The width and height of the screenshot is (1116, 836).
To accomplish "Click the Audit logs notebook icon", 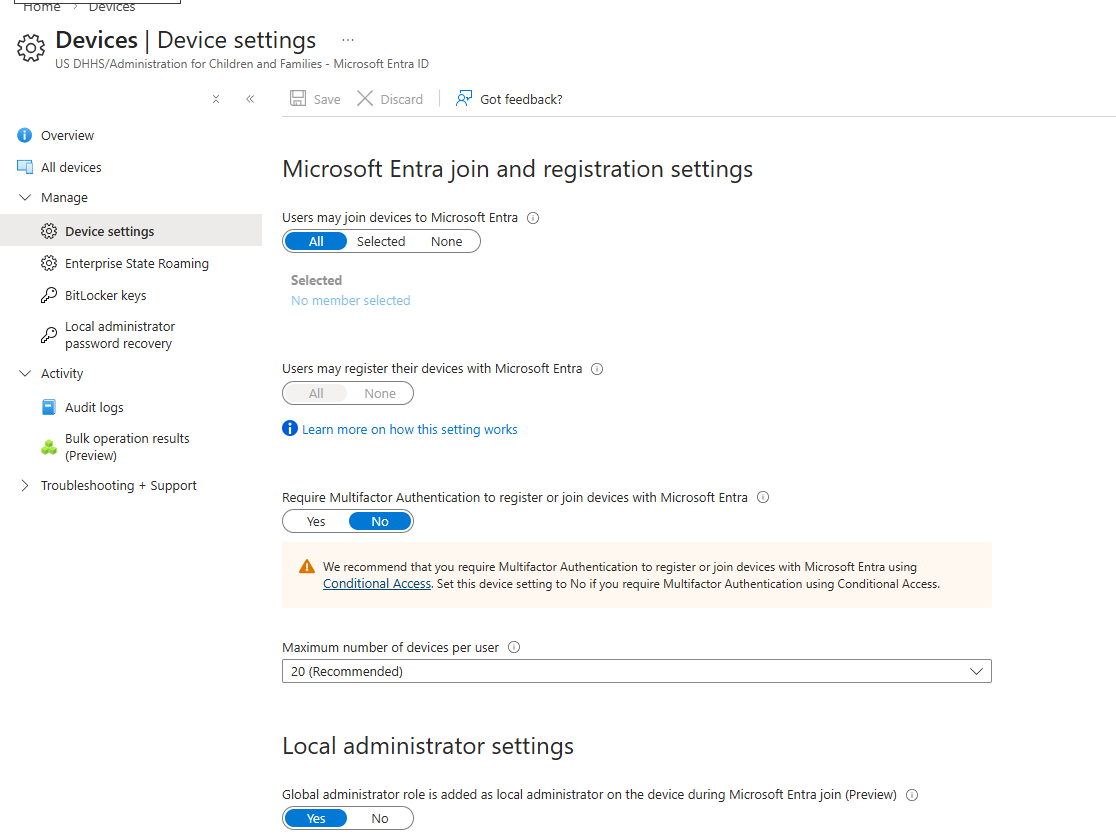I will (48, 407).
